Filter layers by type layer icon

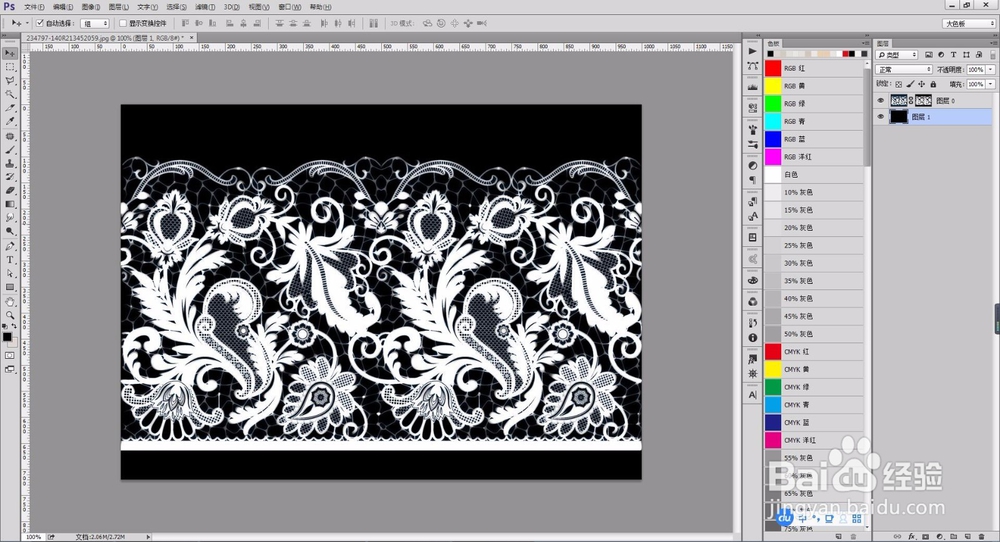point(953,55)
